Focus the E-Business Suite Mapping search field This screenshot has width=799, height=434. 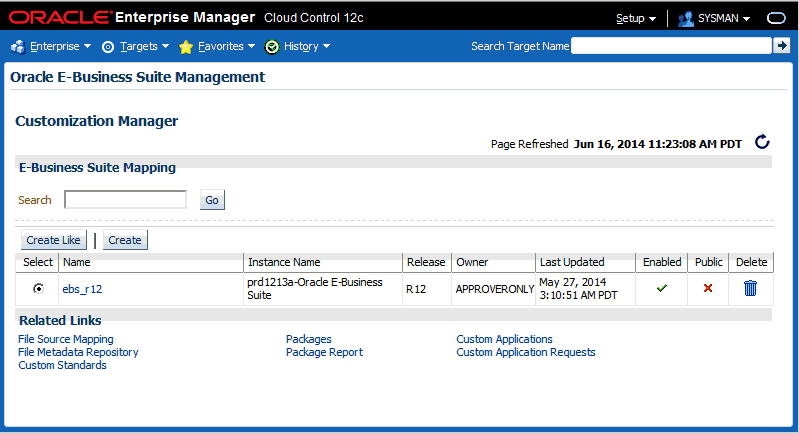click(125, 200)
